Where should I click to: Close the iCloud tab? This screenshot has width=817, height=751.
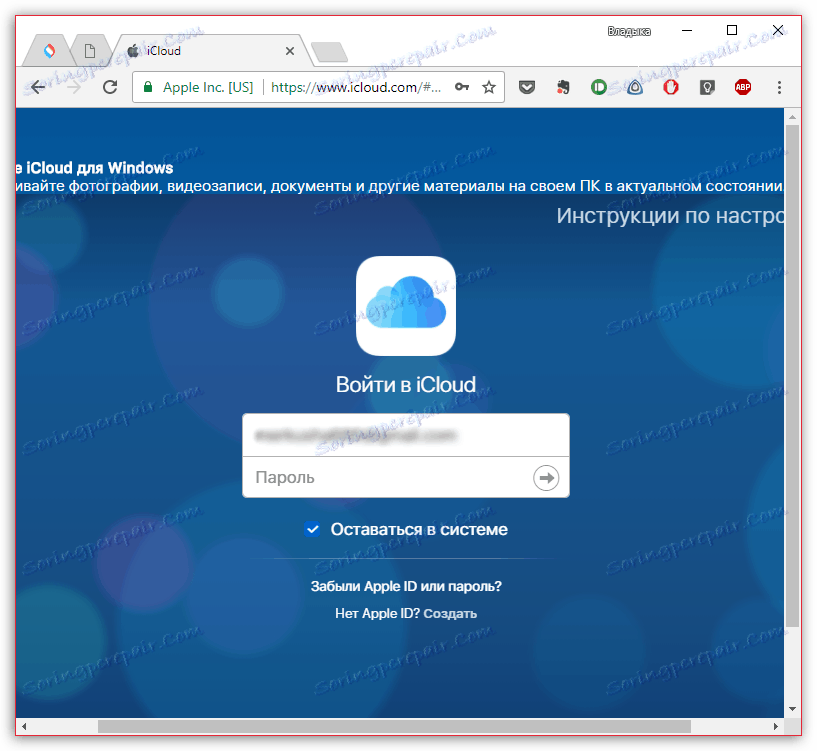pos(290,51)
